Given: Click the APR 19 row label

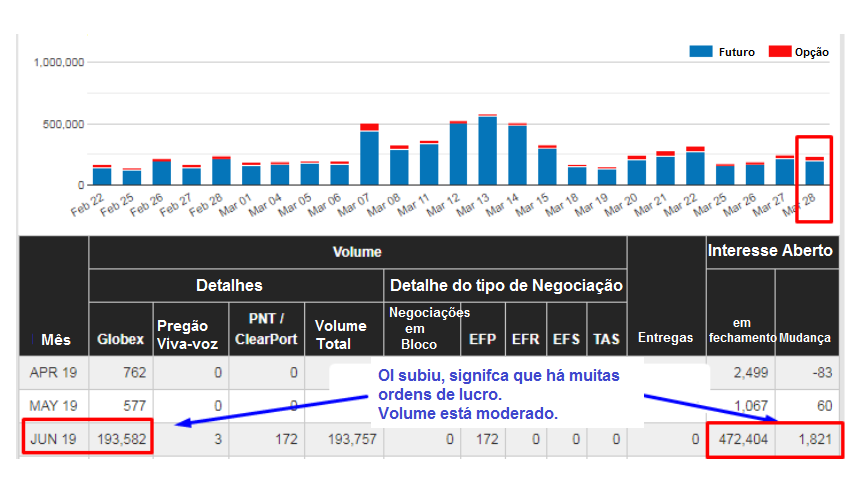Looking at the screenshot, I should click(55, 373).
